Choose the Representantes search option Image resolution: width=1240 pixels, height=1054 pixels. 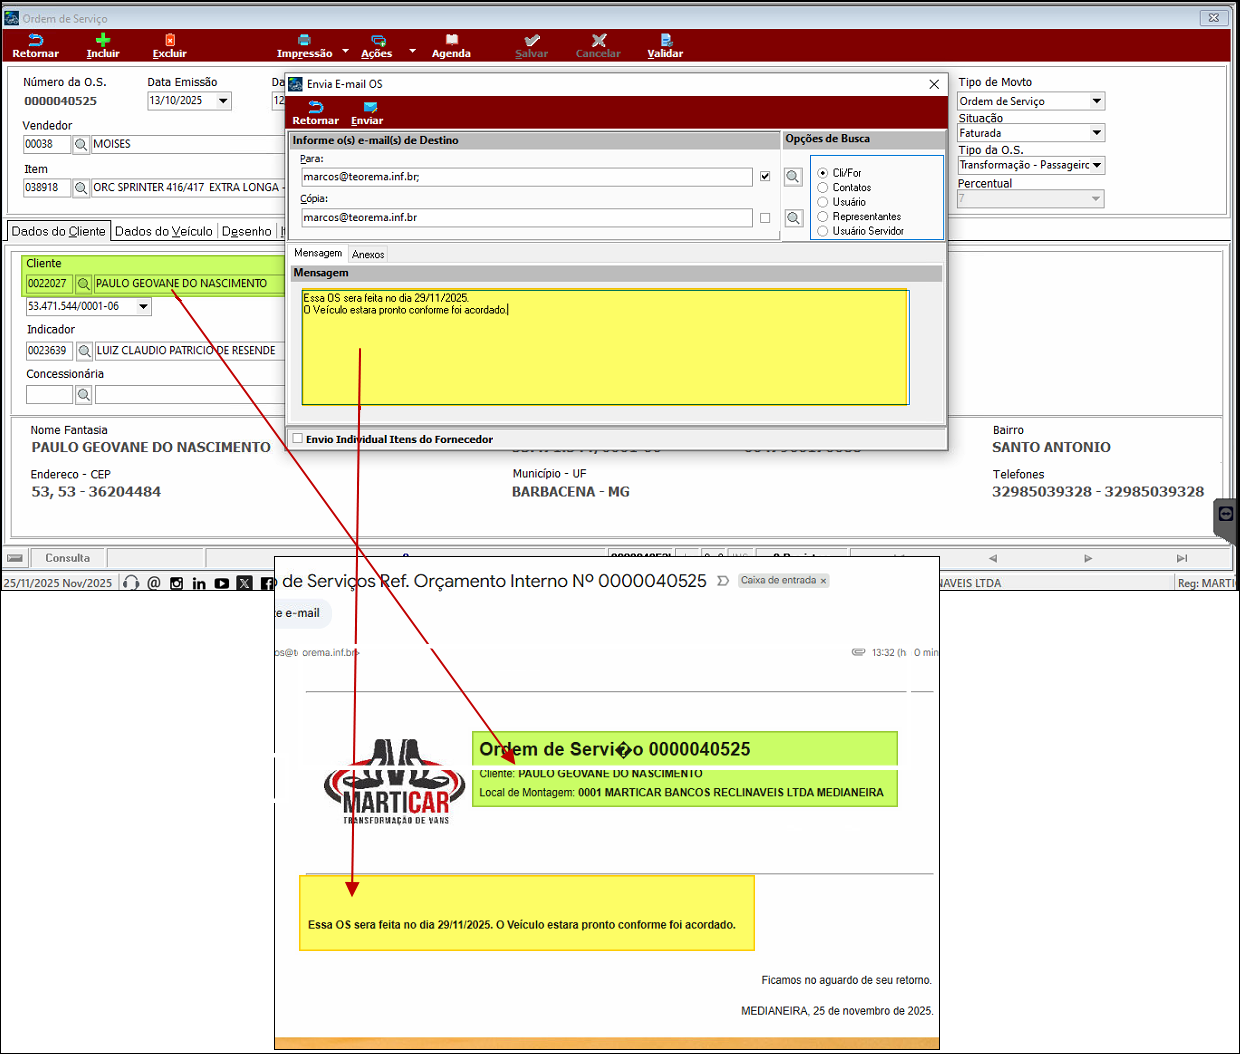click(823, 217)
